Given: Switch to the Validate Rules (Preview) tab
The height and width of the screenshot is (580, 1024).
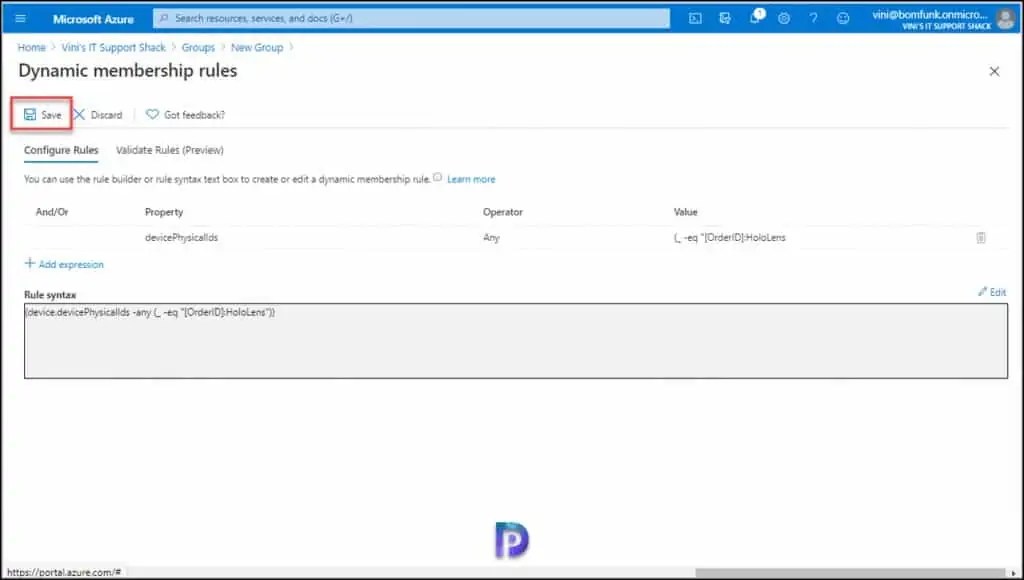Looking at the screenshot, I should [x=169, y=150].
